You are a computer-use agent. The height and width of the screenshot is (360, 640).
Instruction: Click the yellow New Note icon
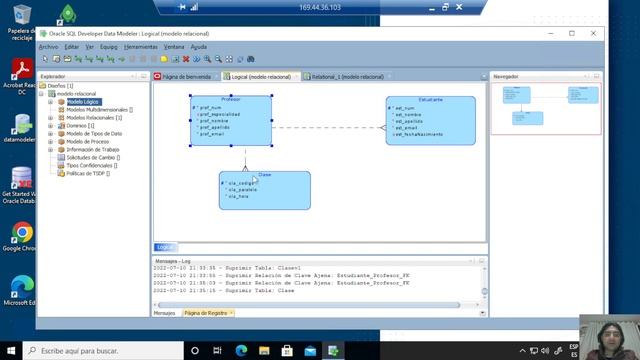click(164, 59)
